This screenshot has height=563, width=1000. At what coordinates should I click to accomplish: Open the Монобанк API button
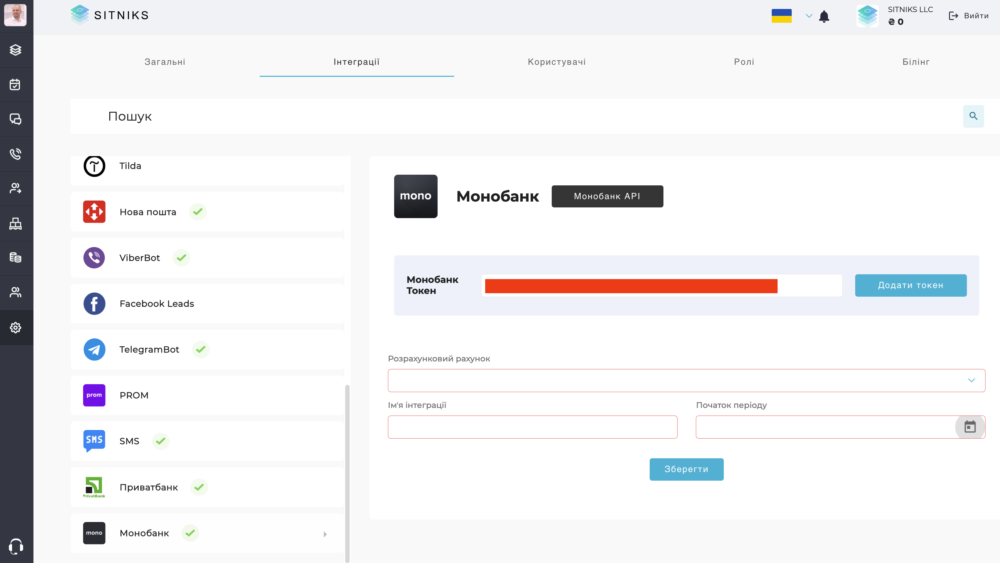point(607,196)
